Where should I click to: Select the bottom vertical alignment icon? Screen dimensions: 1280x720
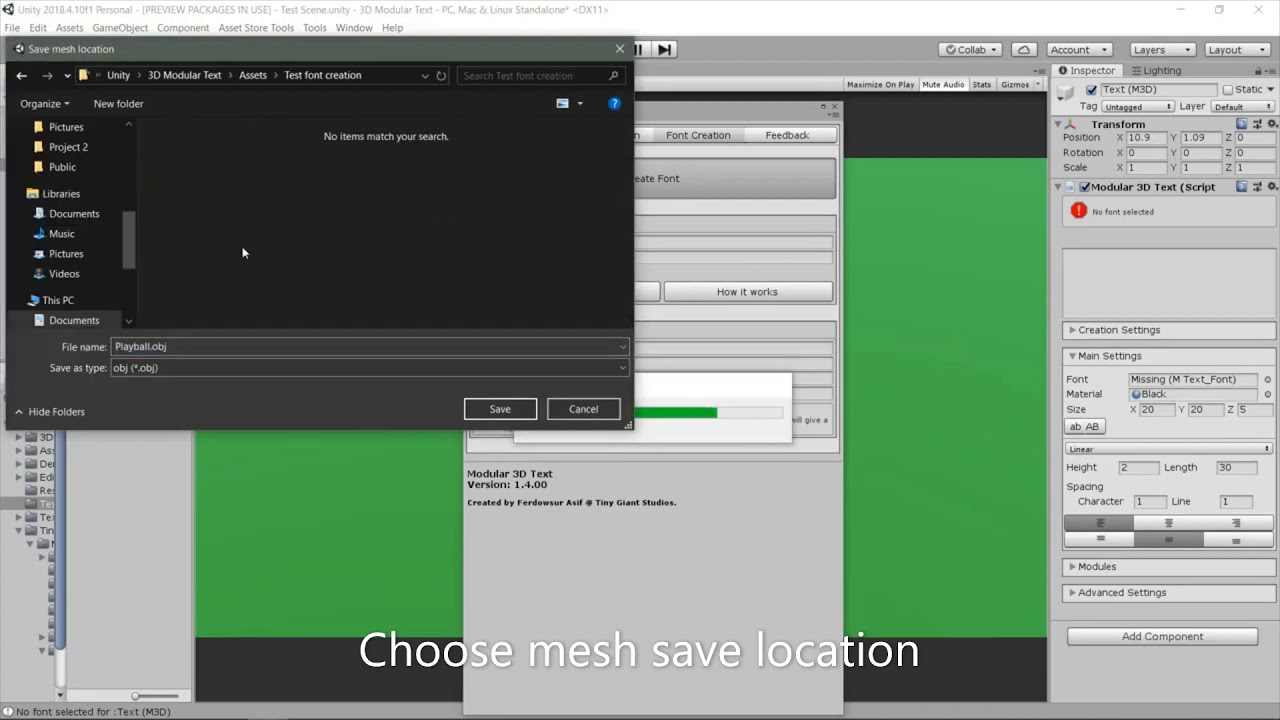[1237, 539]
